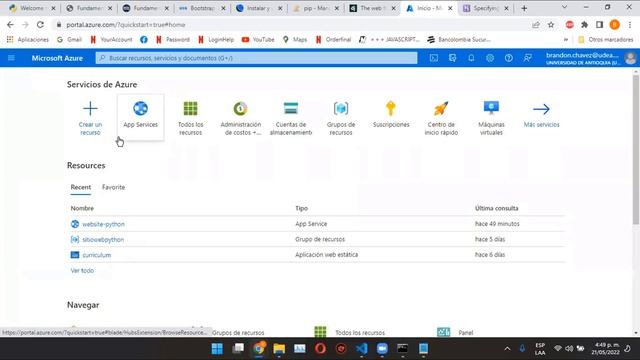Click the Última consulta column header
This screenshot has width=640, height=360.
(496, 208)
